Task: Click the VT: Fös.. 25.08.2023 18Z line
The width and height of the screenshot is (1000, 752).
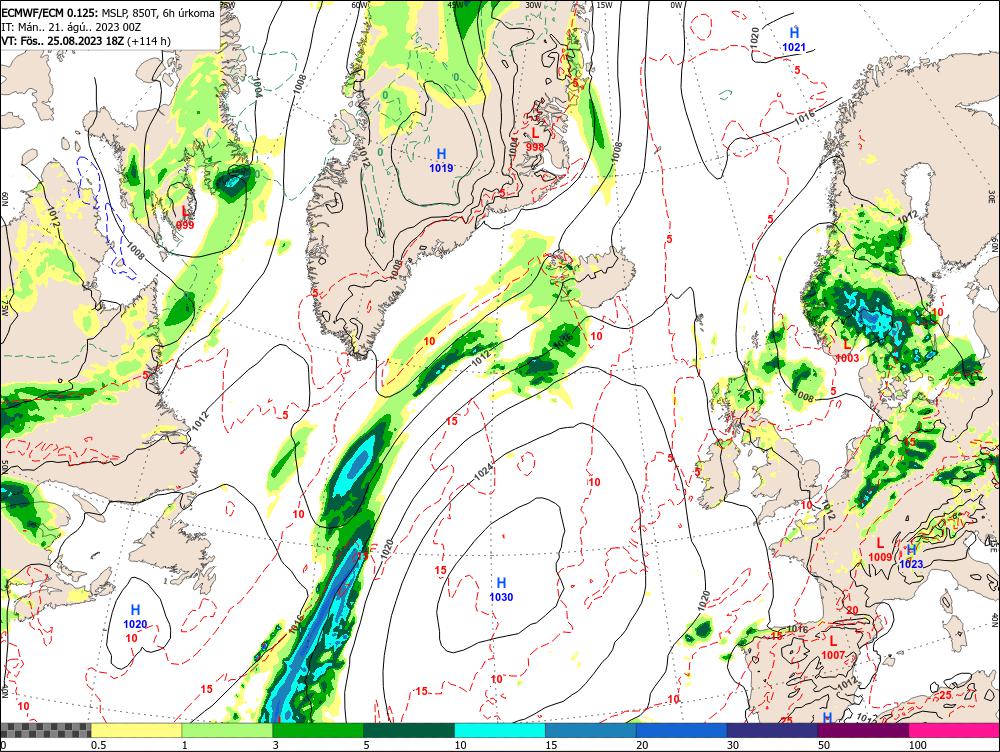Action: click(x=86, y=41)
